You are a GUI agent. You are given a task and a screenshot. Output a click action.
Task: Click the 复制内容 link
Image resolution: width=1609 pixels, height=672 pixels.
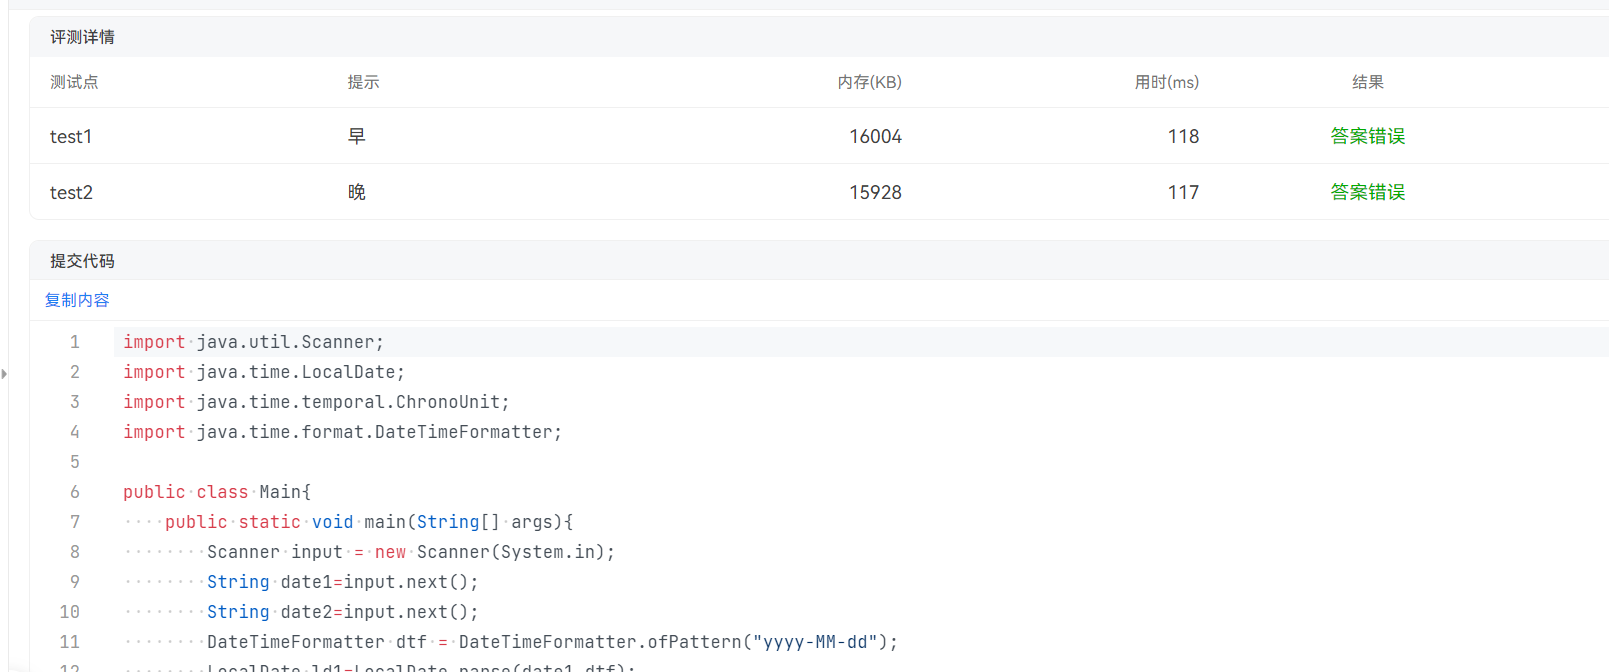[77, 300]
